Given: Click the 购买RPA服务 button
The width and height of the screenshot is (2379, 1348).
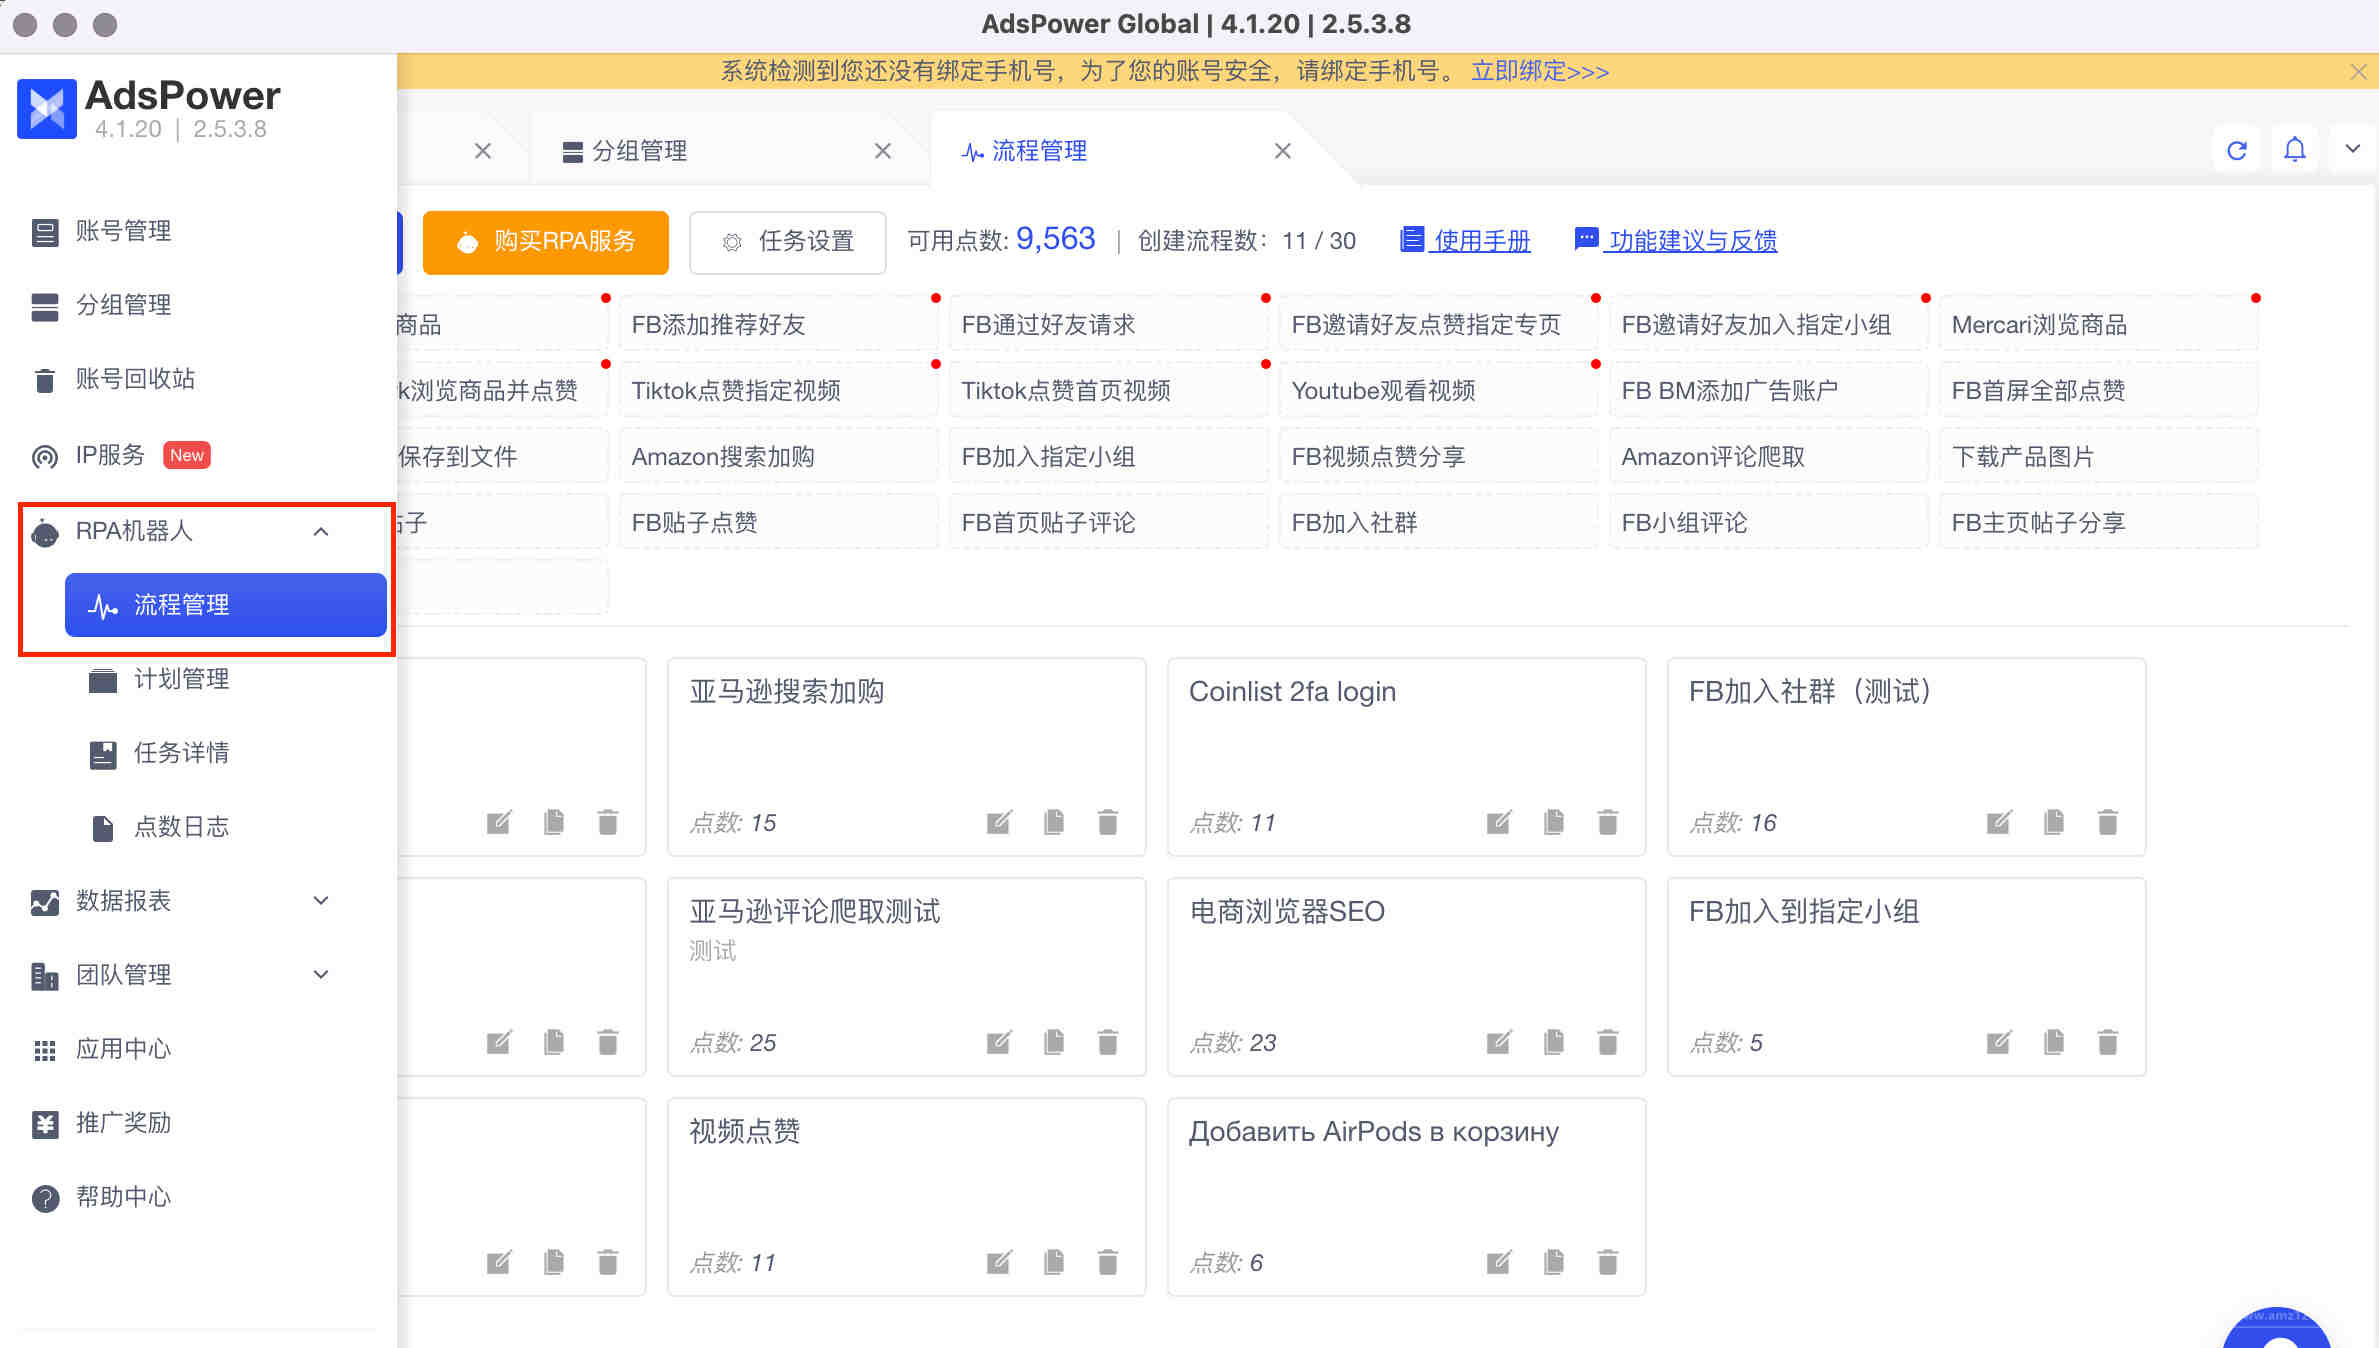Looking at the screenshot, I should [545, 242].
